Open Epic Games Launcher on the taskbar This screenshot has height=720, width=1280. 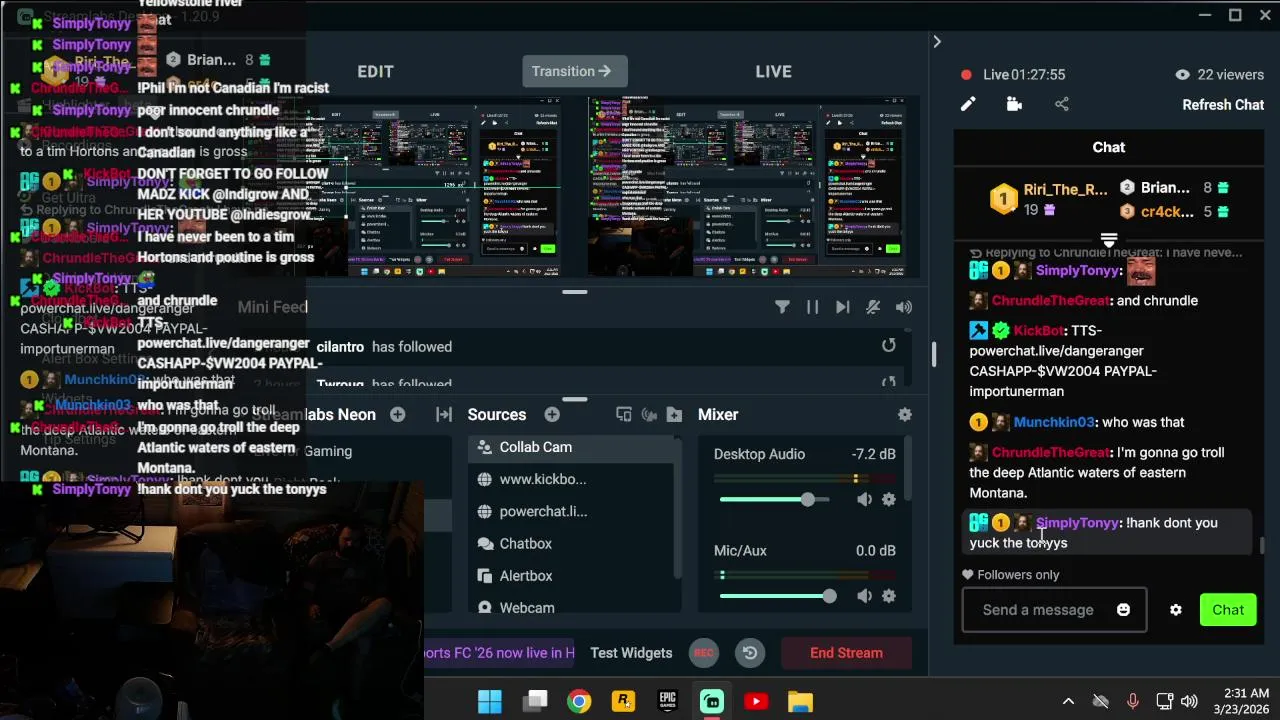click(x=667, y=702)
